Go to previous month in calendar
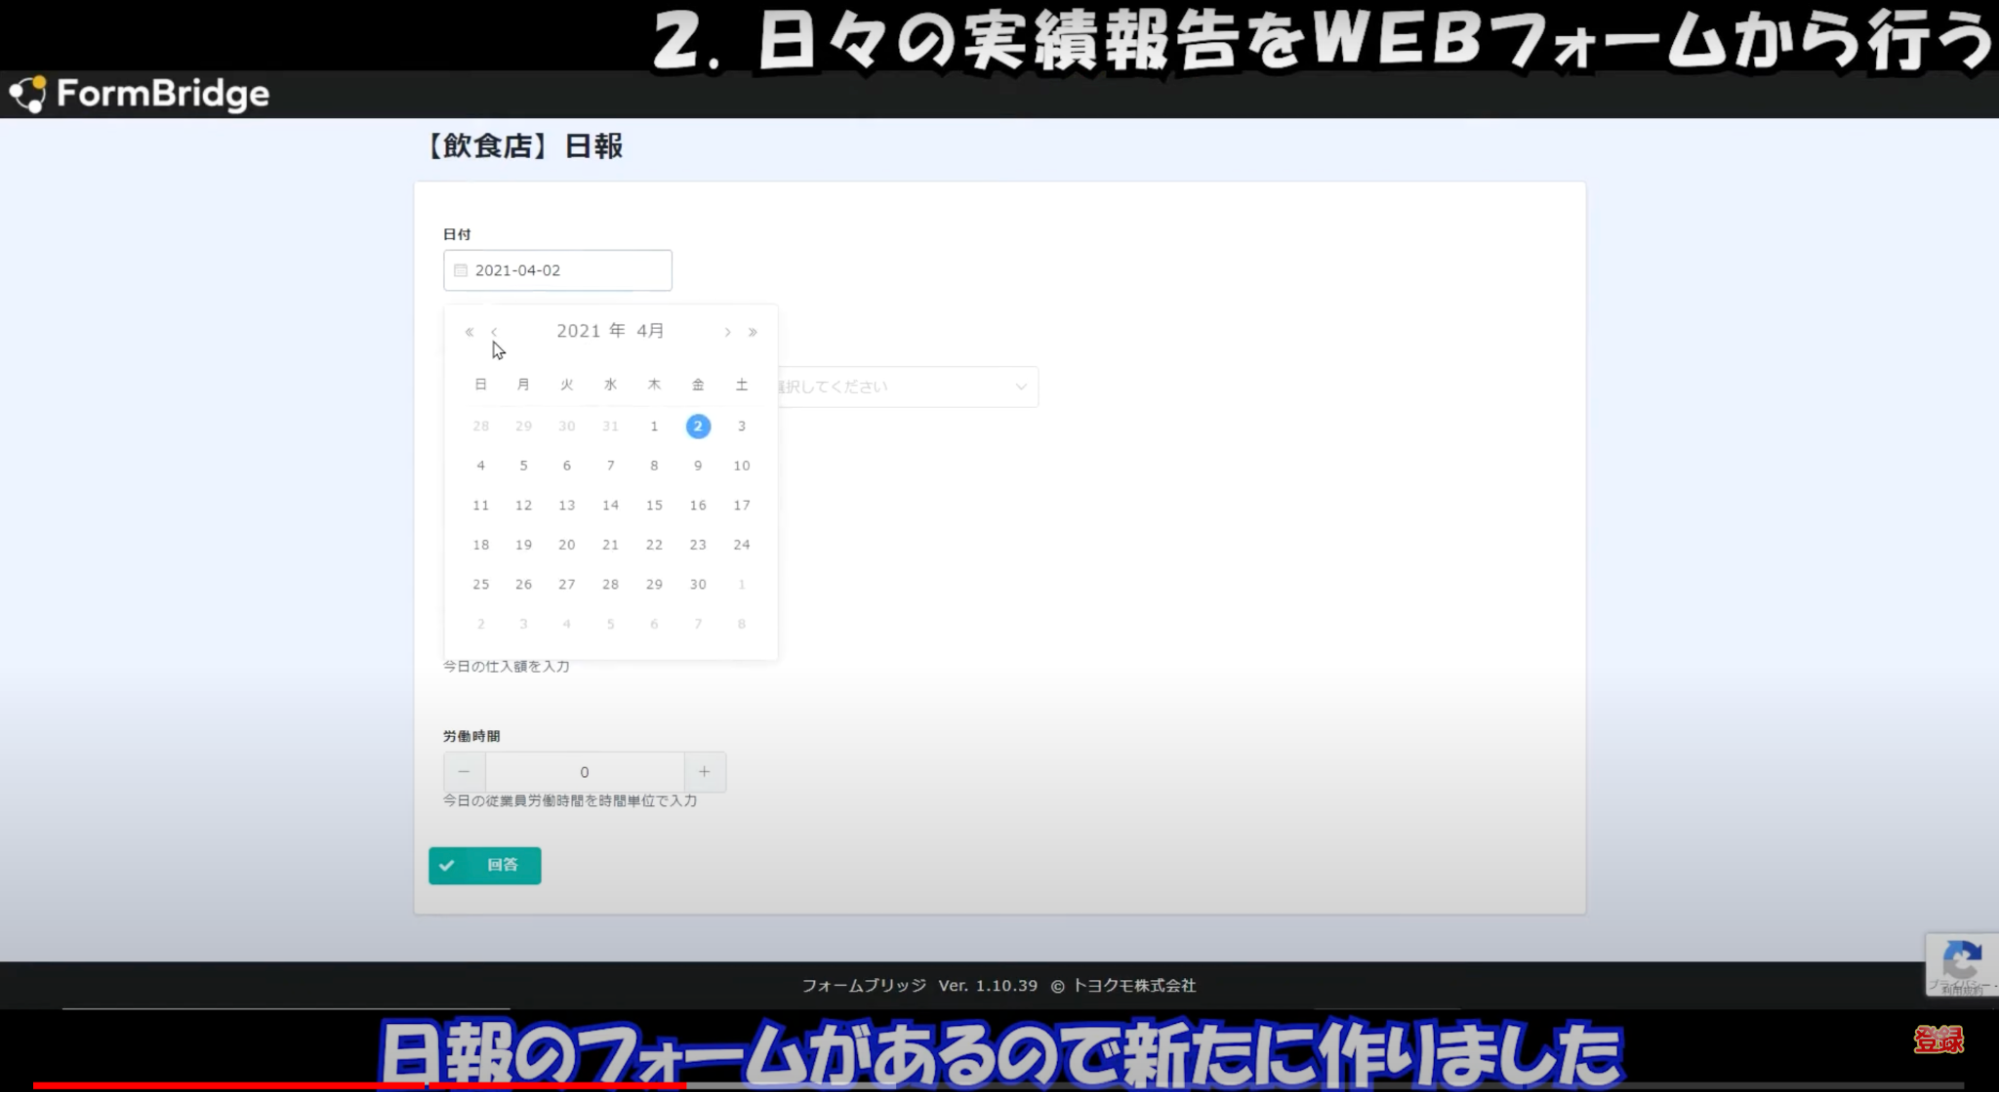This screenshot has width=1999, height=1093. click(494, 332)
